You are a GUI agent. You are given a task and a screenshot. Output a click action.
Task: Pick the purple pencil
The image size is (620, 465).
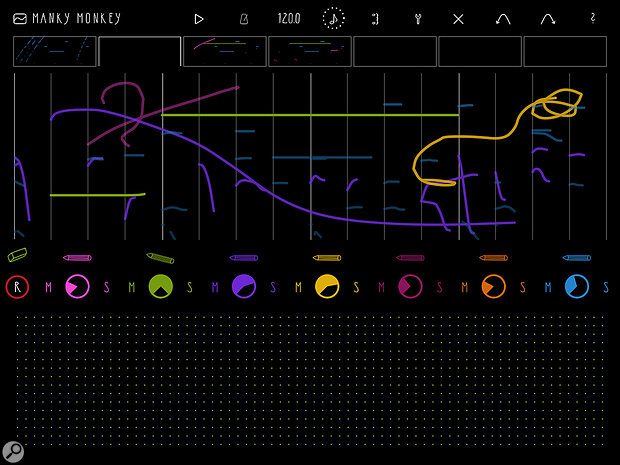(x=244, y=258)
